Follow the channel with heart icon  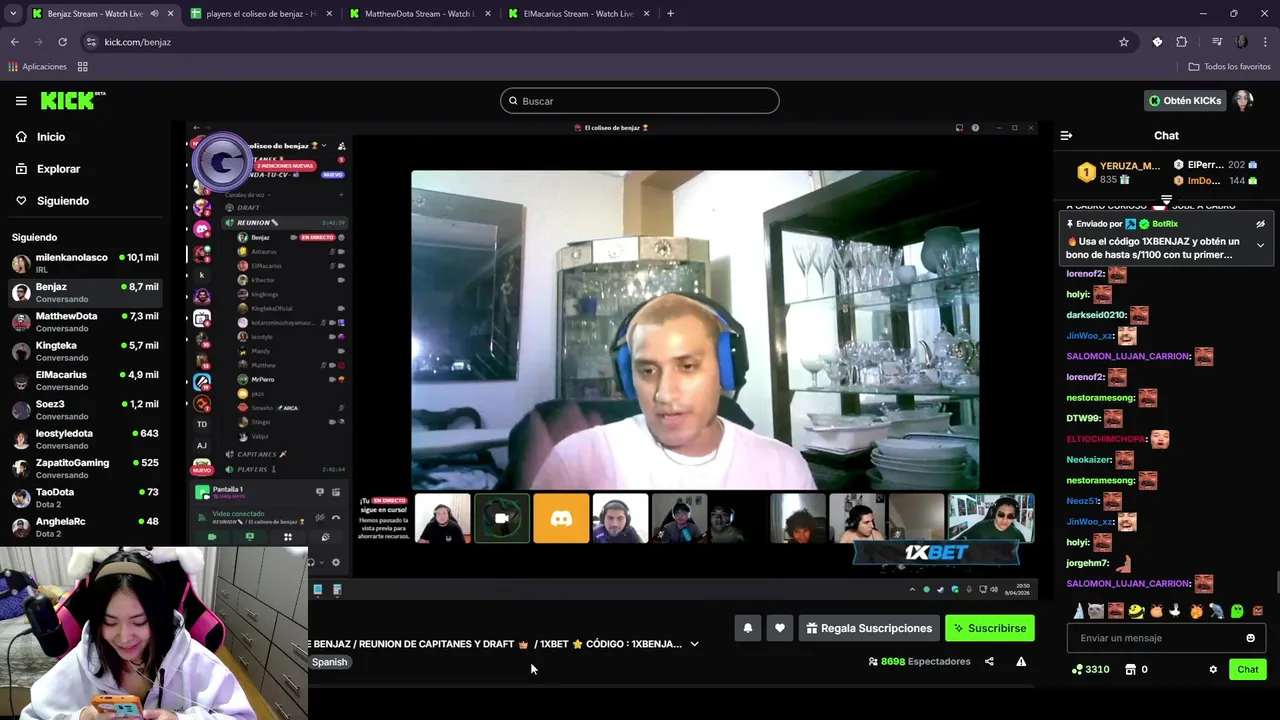click(780, 628)
